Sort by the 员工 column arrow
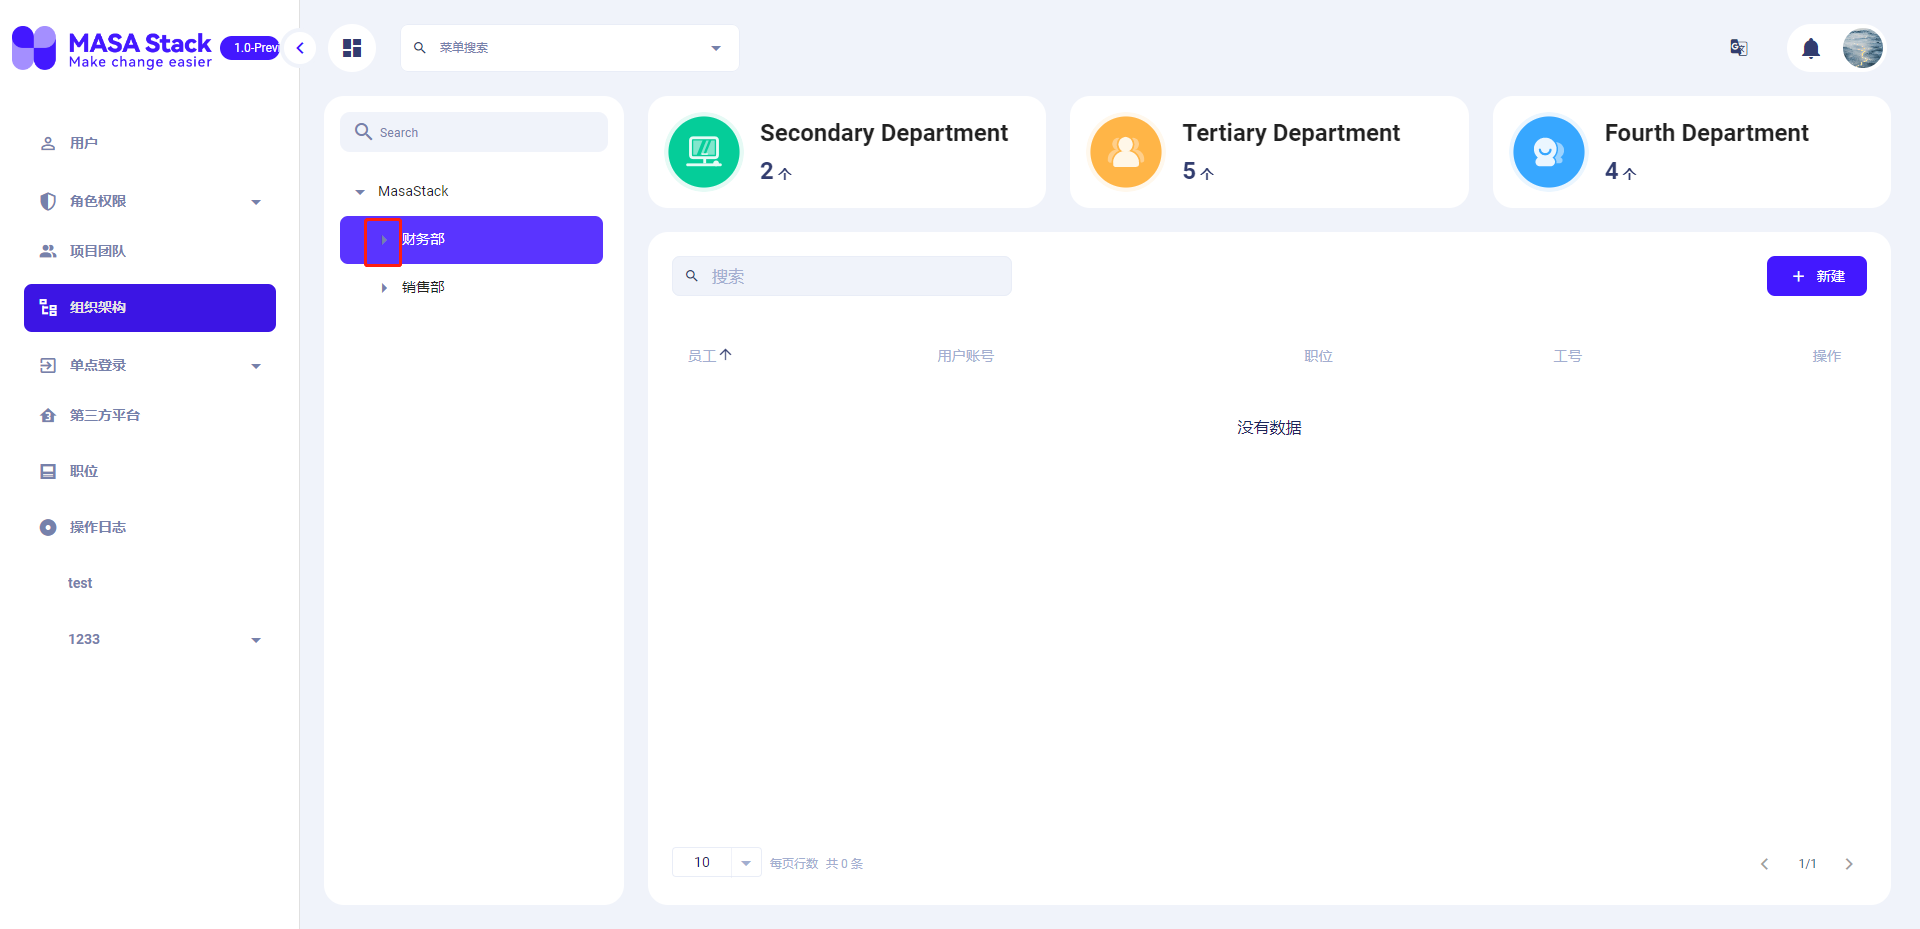Image resolution: width=1920 pixels, height=929 pixels. [726, 355]
